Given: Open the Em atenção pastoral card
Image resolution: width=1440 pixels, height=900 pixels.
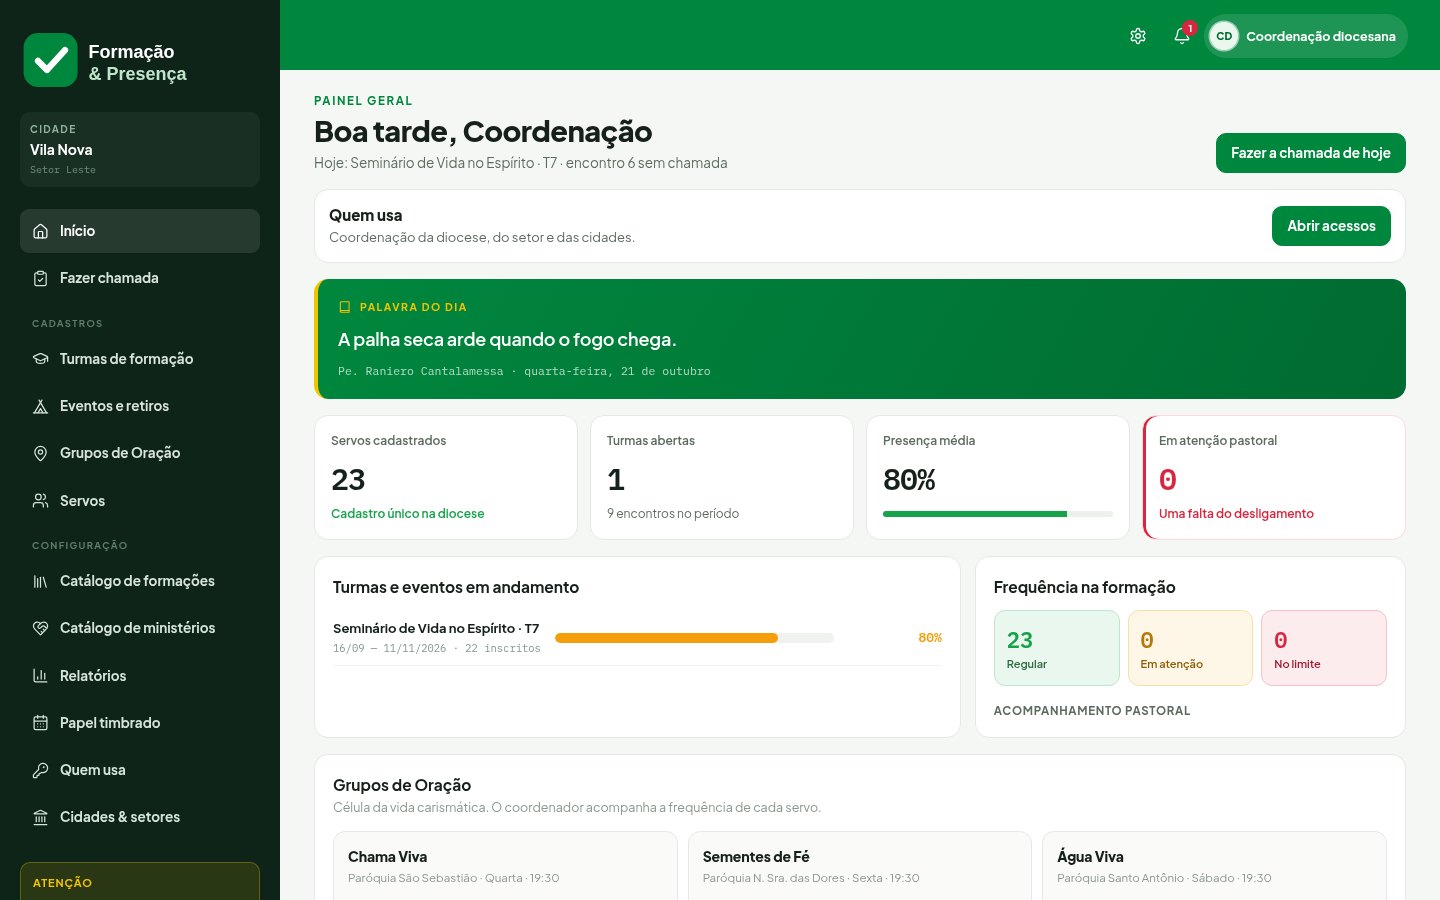Looking at the screenshot, I should click(x=1274, y=477).
